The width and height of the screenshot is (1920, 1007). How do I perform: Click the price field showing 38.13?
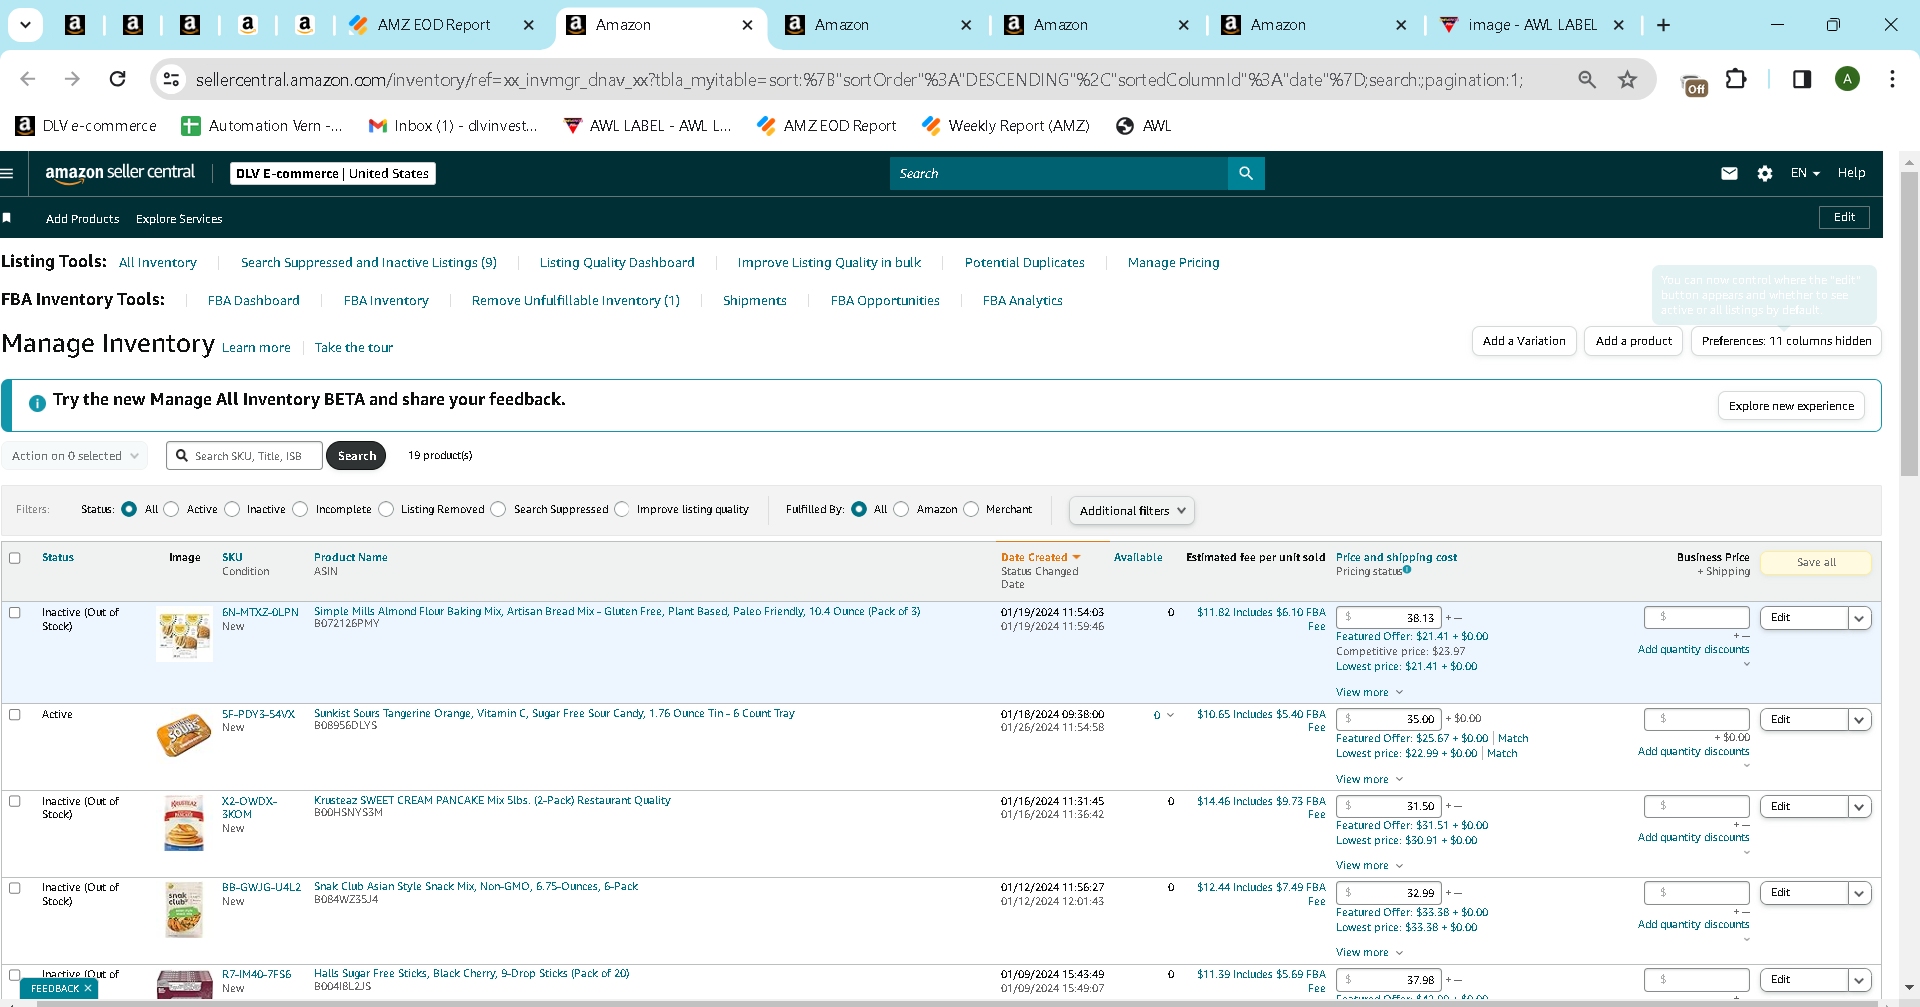point(1390,618)
